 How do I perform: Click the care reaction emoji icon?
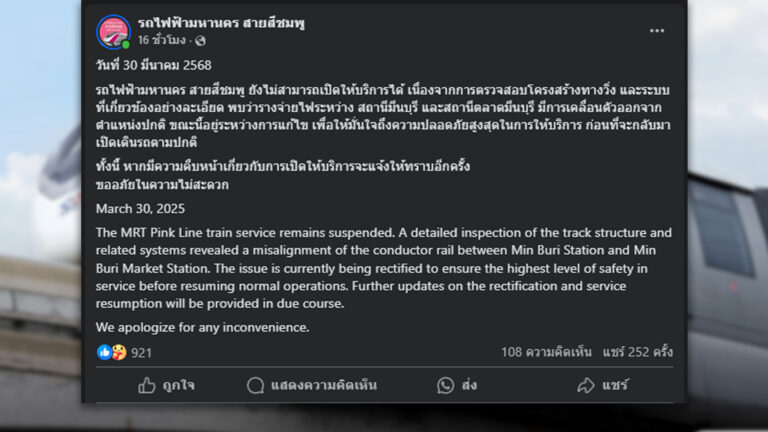point(118,352)
